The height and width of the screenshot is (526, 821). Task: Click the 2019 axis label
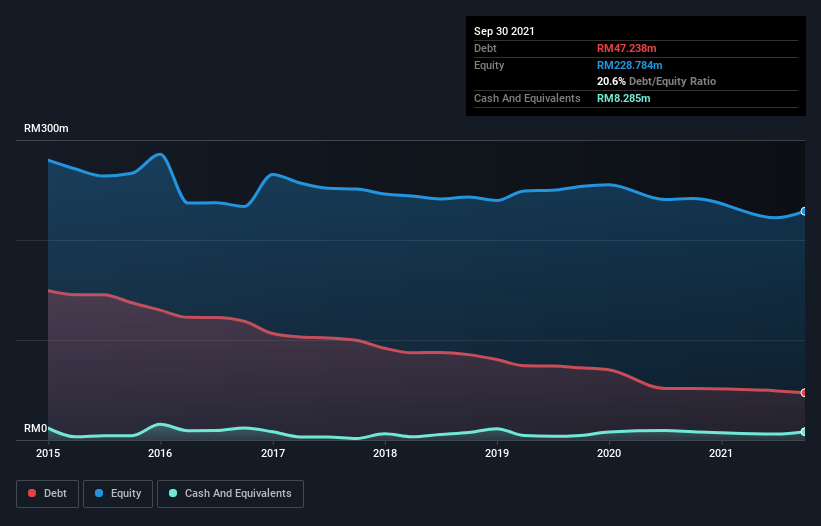coord(497,453)
